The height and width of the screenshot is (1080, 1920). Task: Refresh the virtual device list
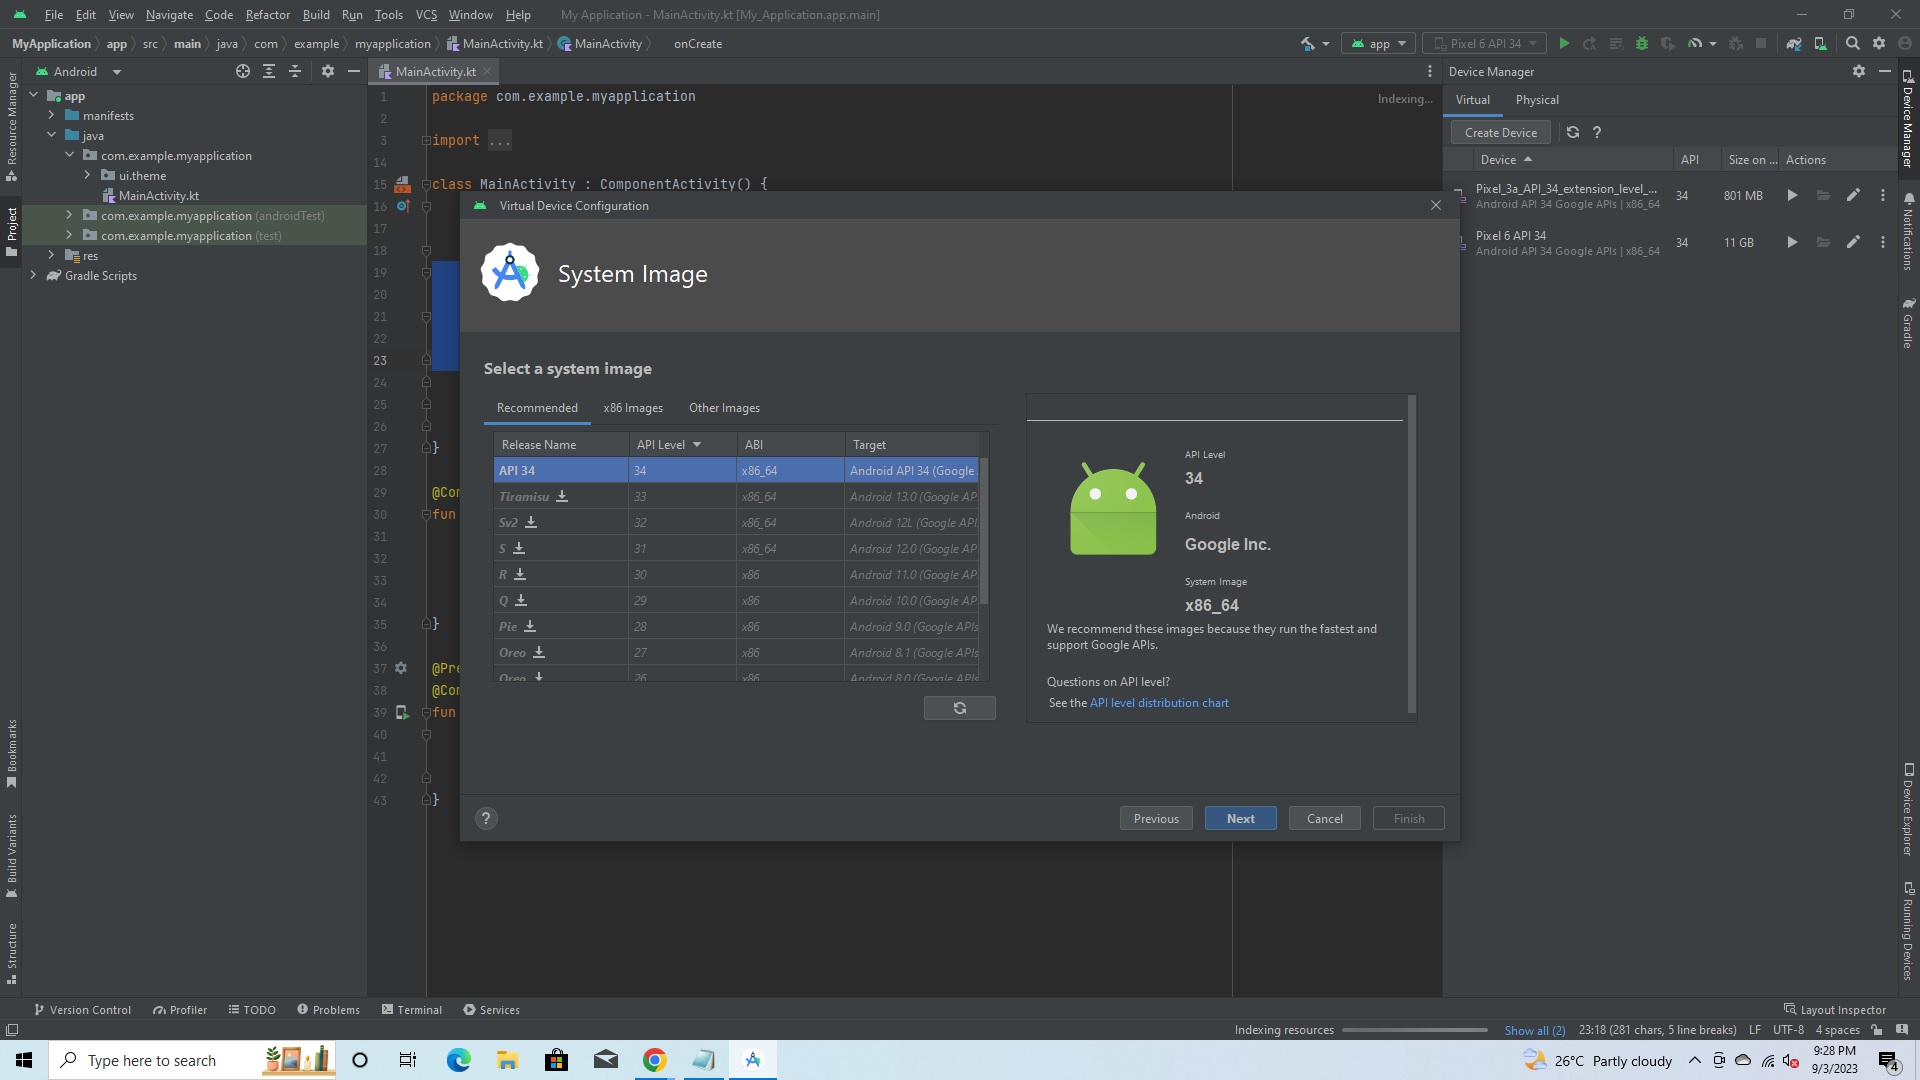(1573, 132)
